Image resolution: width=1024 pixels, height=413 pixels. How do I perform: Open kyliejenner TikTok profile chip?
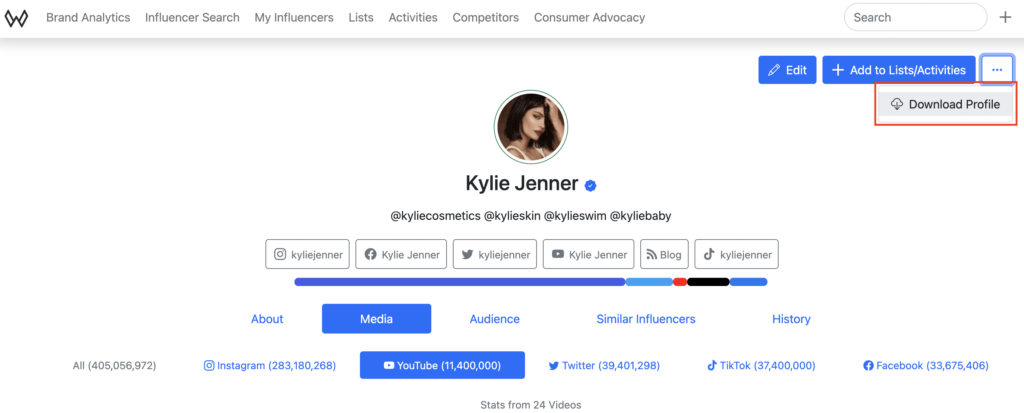click(736, 254)
